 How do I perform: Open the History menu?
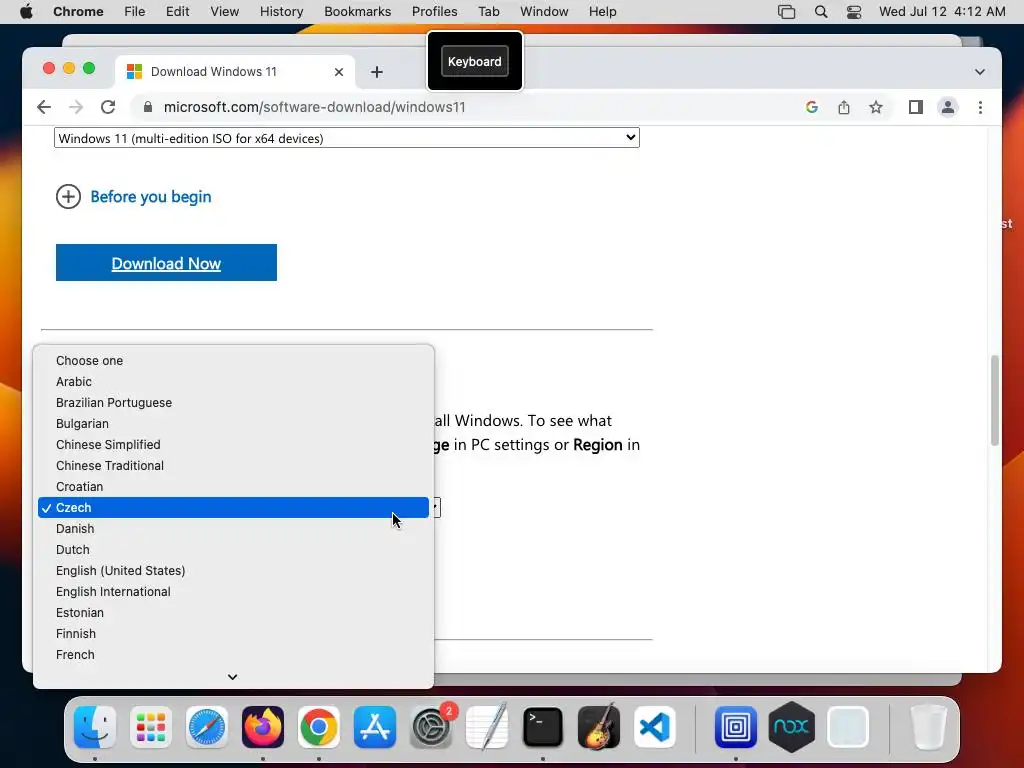click(x=281, y=12)
